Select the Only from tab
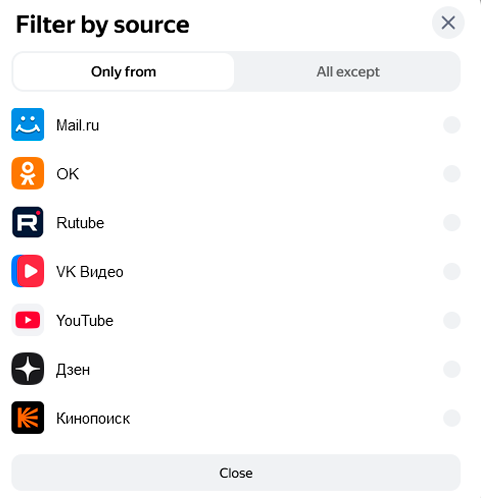 pyautogui.click(x=123, y=72)
